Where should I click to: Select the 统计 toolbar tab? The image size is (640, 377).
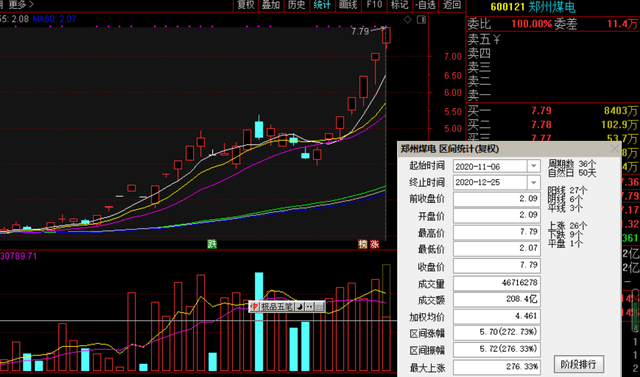322,5
